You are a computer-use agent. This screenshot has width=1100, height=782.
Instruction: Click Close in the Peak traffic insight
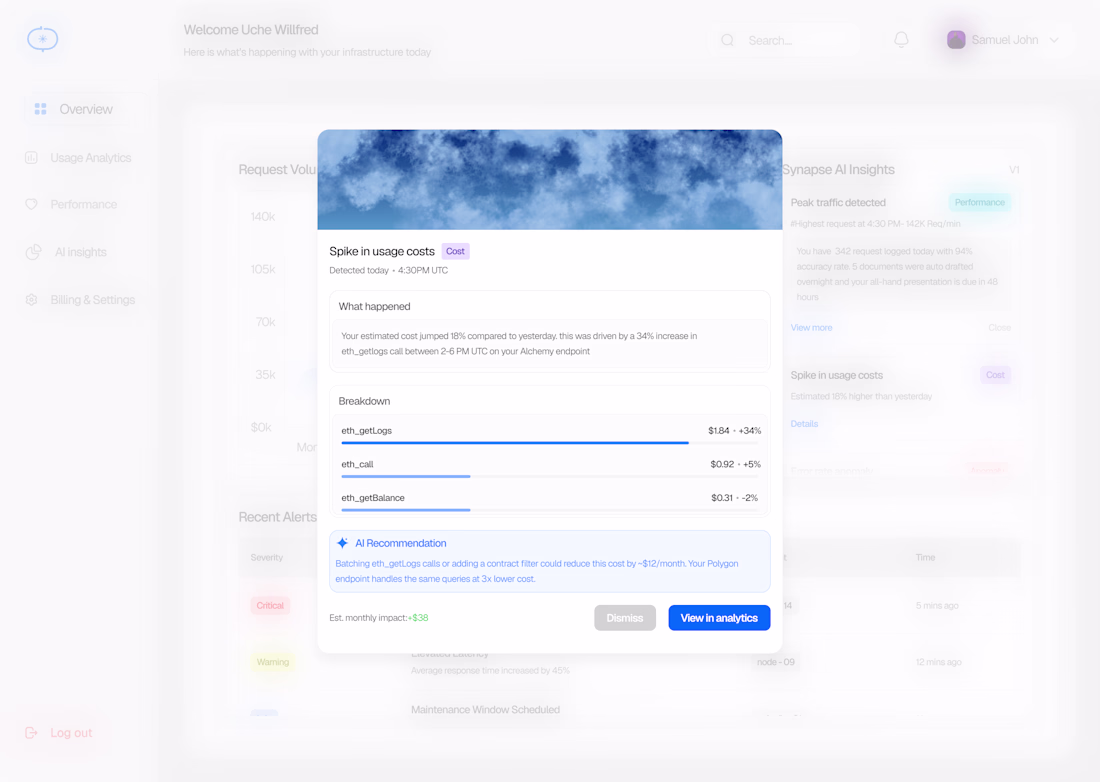click(x=1000, y=328)
